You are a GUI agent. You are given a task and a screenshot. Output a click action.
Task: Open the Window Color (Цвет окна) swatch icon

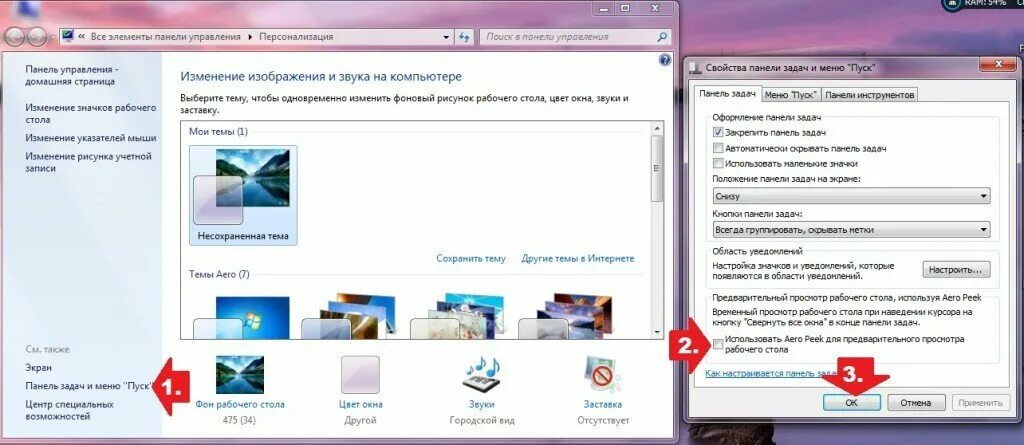tap(360, 374)
